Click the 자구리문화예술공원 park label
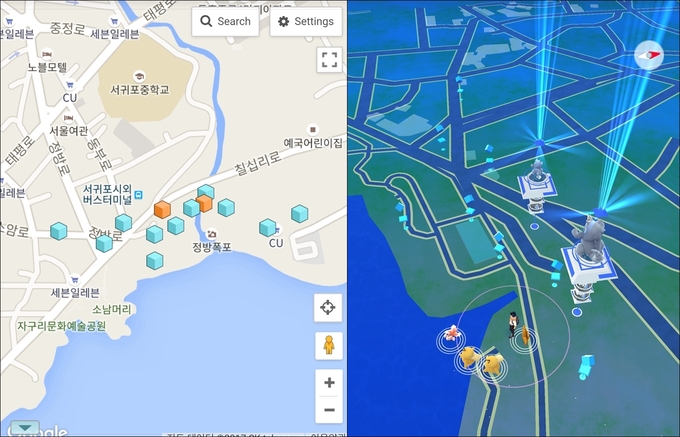The image size is (680, 437). (62, 326)
